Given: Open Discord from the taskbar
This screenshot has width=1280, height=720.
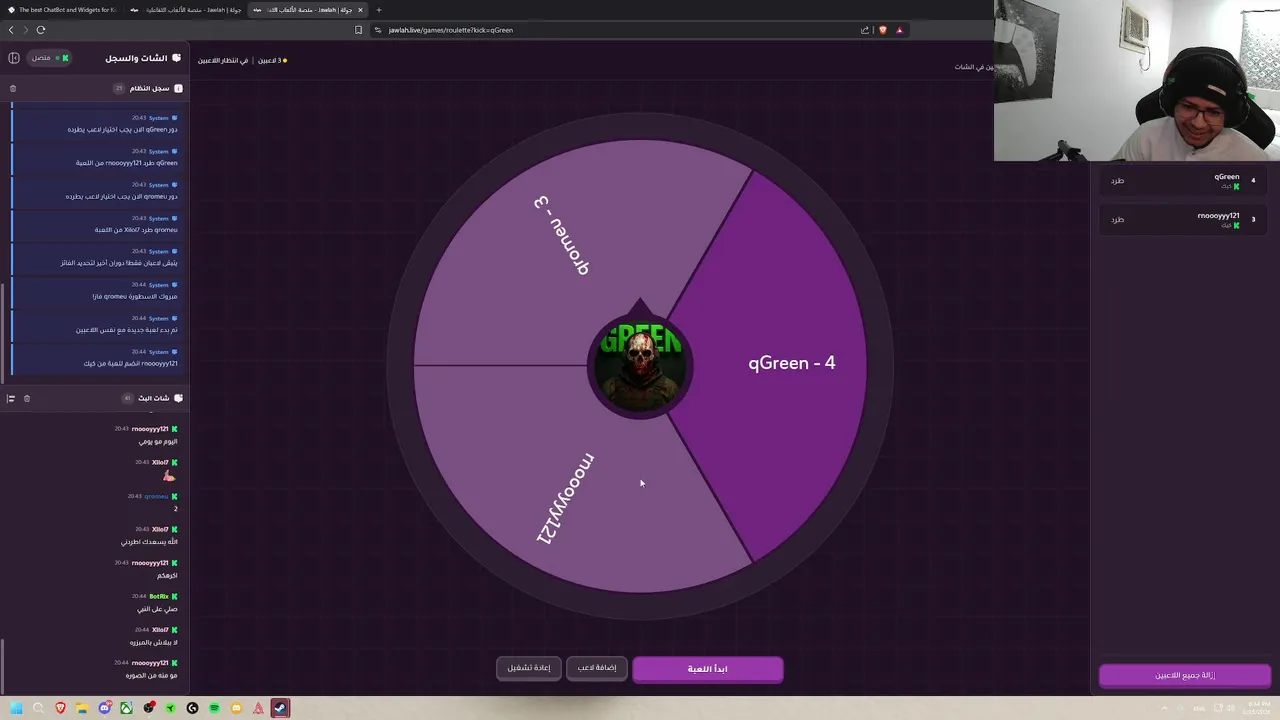Looking at the screenshot, I should tap(104, 708).
